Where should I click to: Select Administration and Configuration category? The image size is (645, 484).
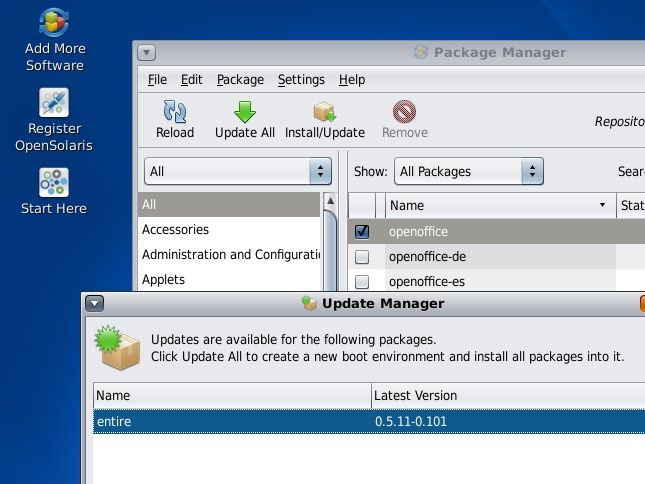229,255
